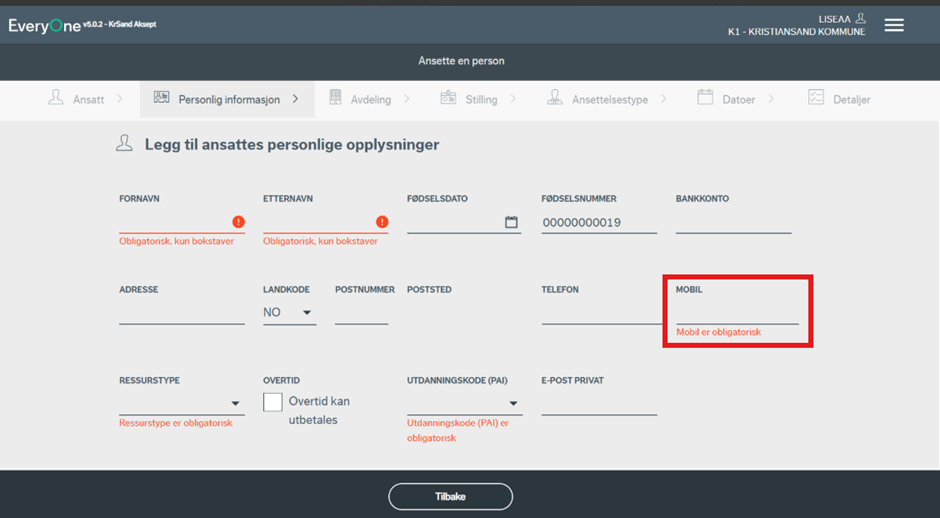940x518 pixels.
Task: Click the Detaljer checklist step icon
Action: pyautogui.click(x=816, y=98)
